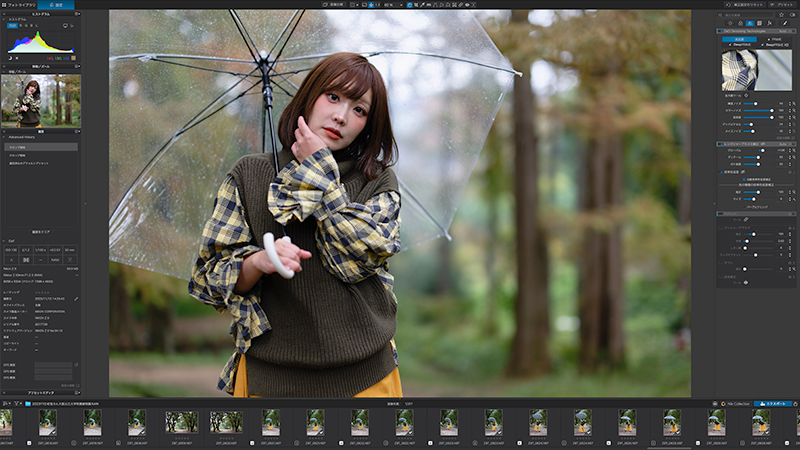Open the 設定 customize tab
This screenshot has height=450, width=800.
[x=56, y=5]
